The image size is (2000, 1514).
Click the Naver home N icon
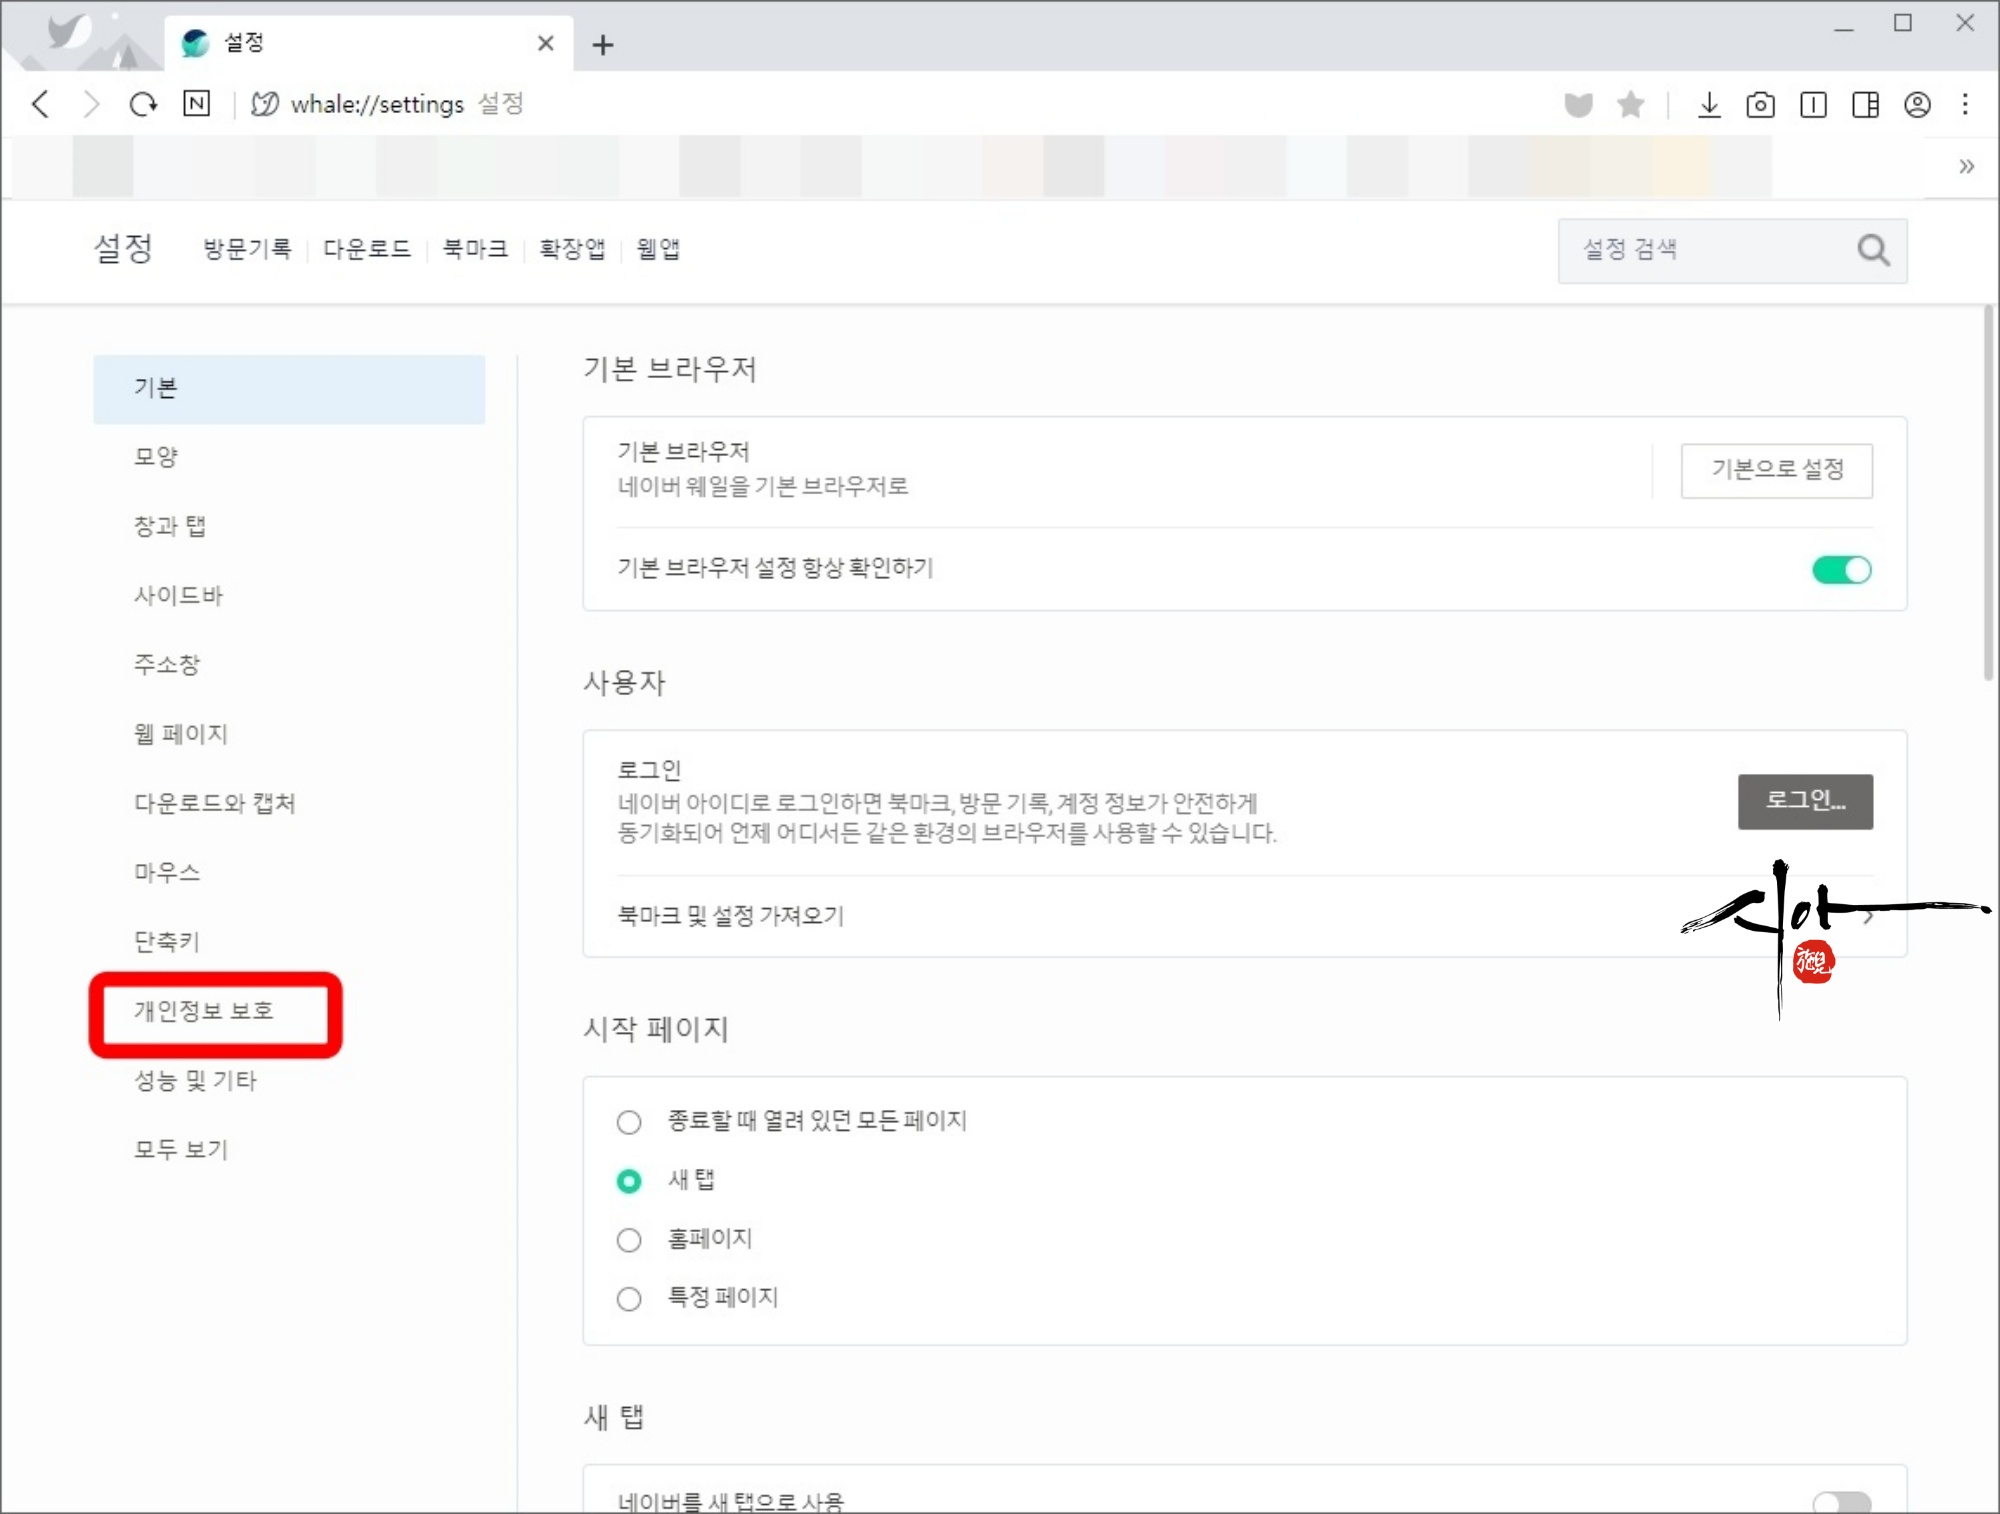pos(197,104)
